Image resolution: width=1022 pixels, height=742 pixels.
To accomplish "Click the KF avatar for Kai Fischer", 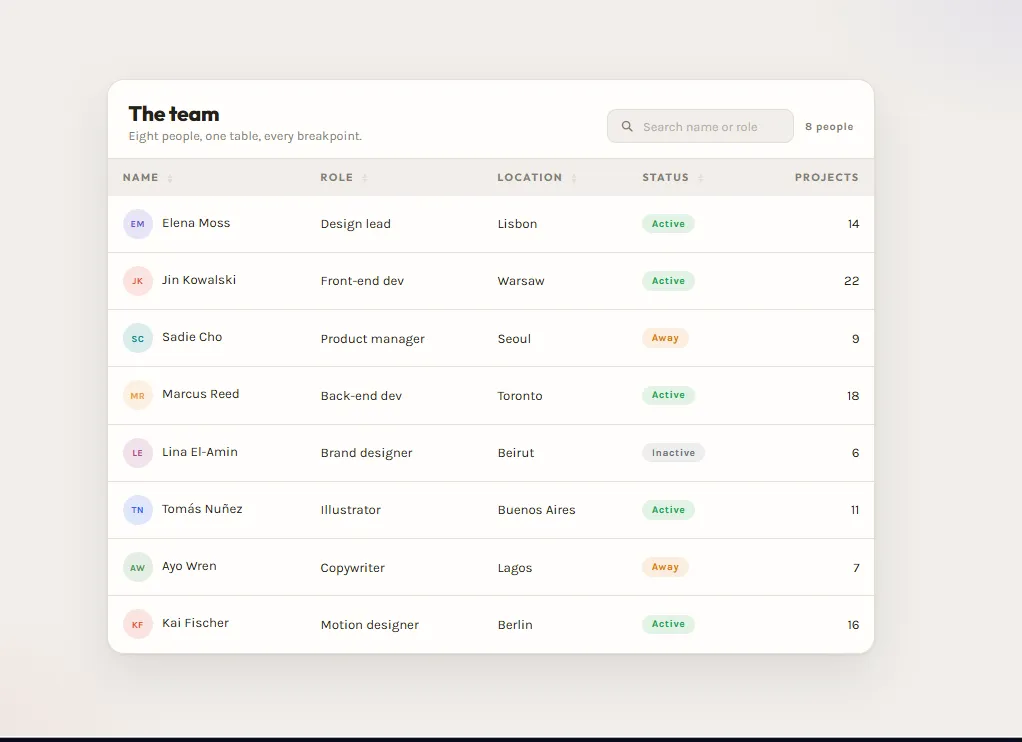I will point(138,624).
